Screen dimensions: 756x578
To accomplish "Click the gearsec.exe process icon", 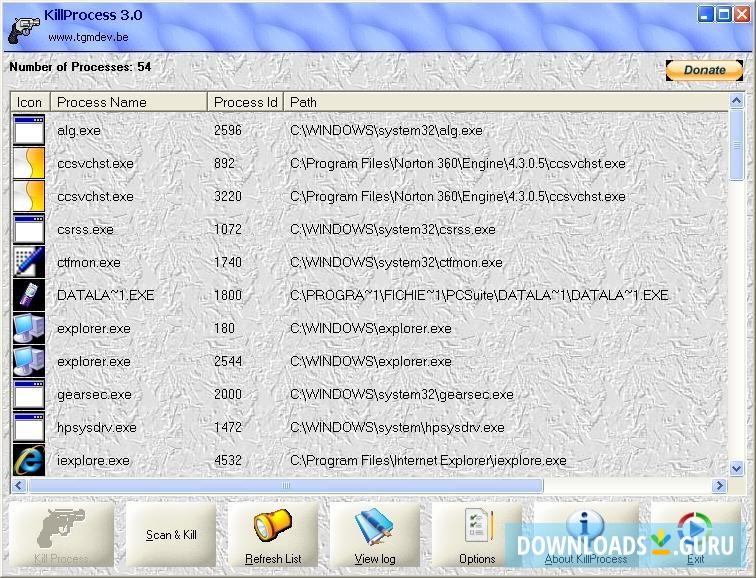I will coord(29,394).
